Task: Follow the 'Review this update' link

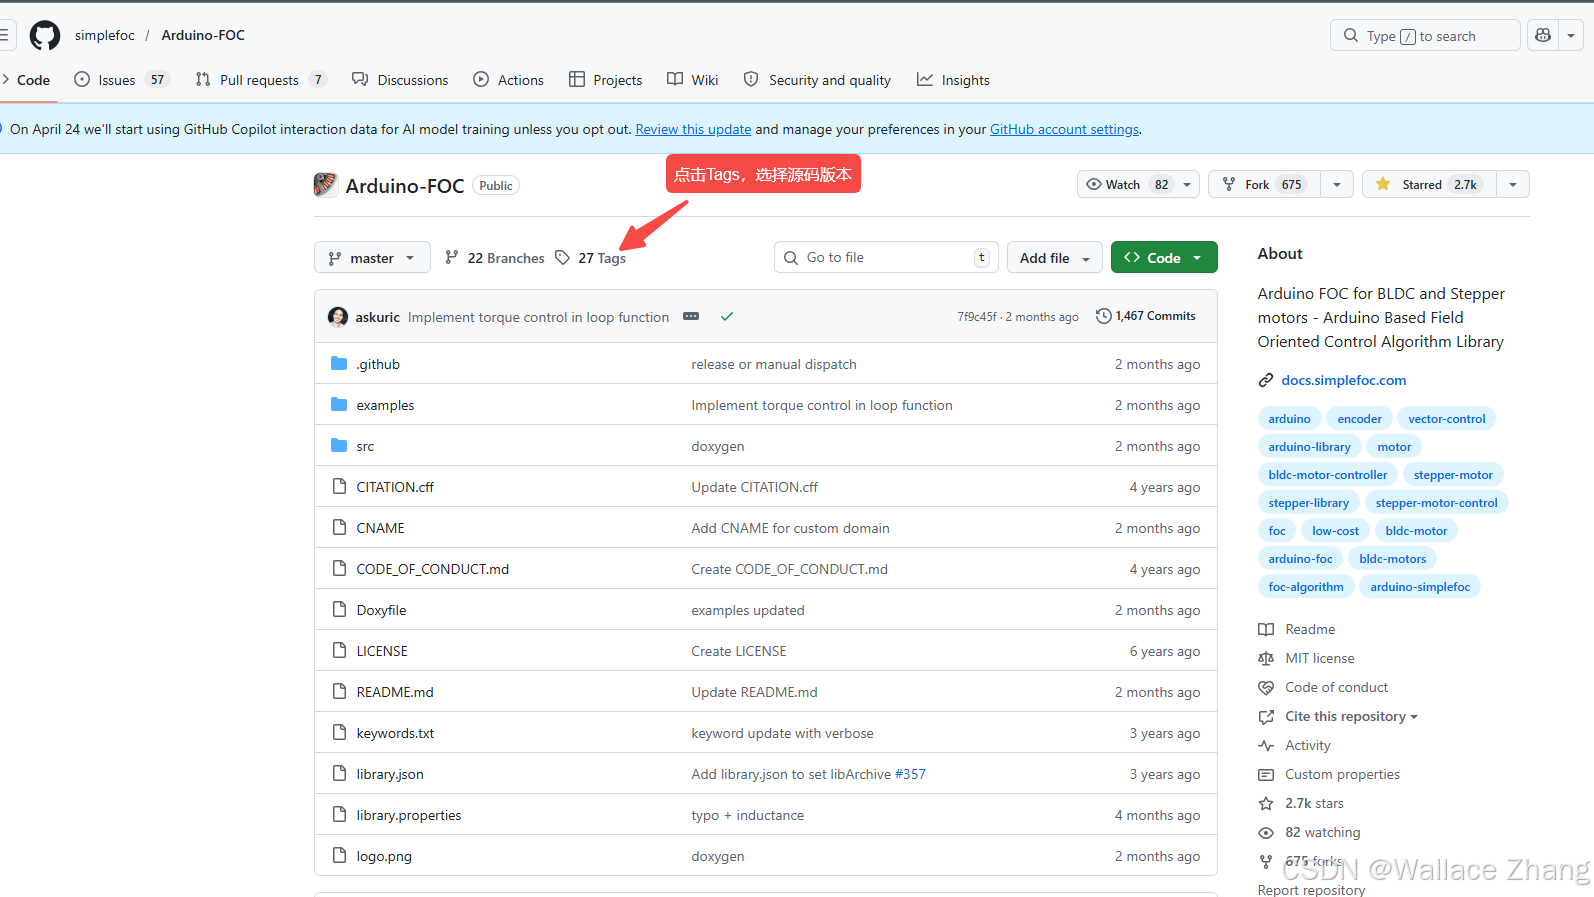Action: (x=693, y=129)
